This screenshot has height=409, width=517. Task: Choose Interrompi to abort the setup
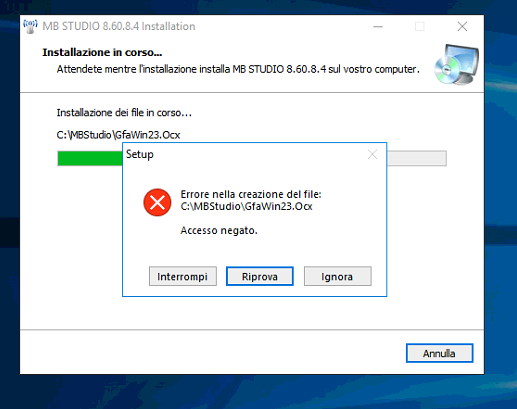(183, 276)
